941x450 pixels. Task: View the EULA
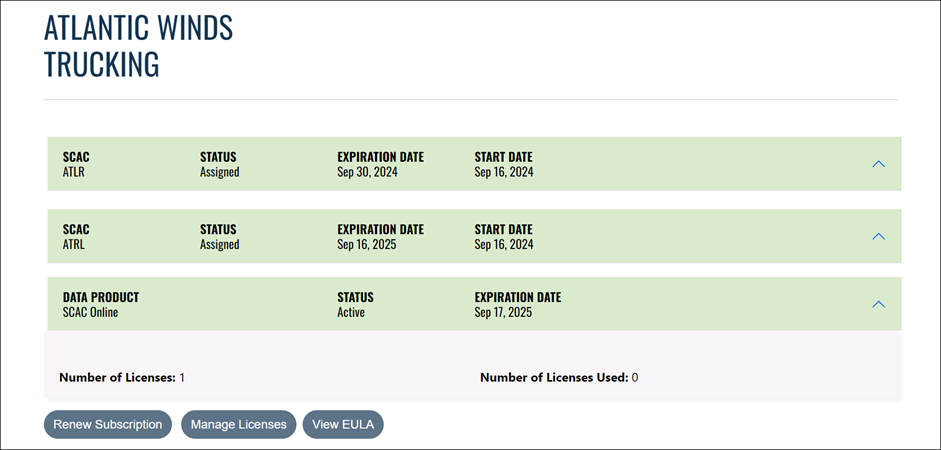tap(343, 424)
